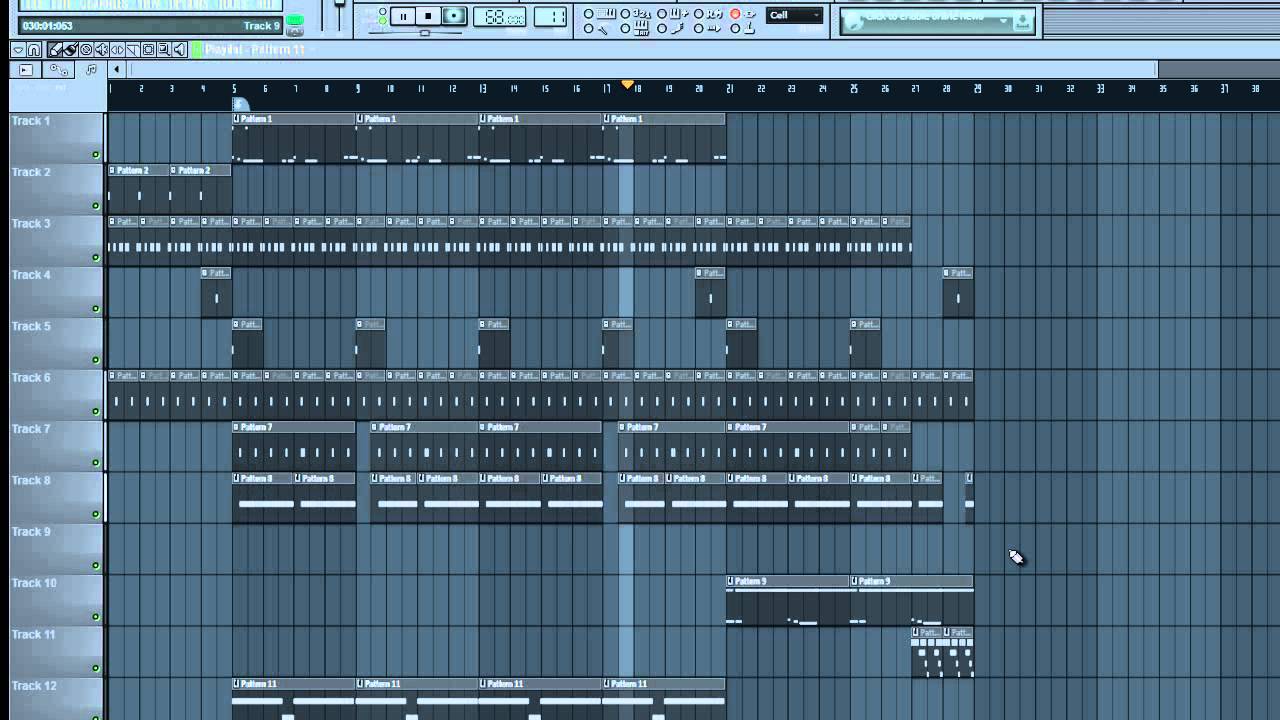Select the first Pattern 2 clip on Track 2
Screen dimensions: 1280x720
click(139, 188)
